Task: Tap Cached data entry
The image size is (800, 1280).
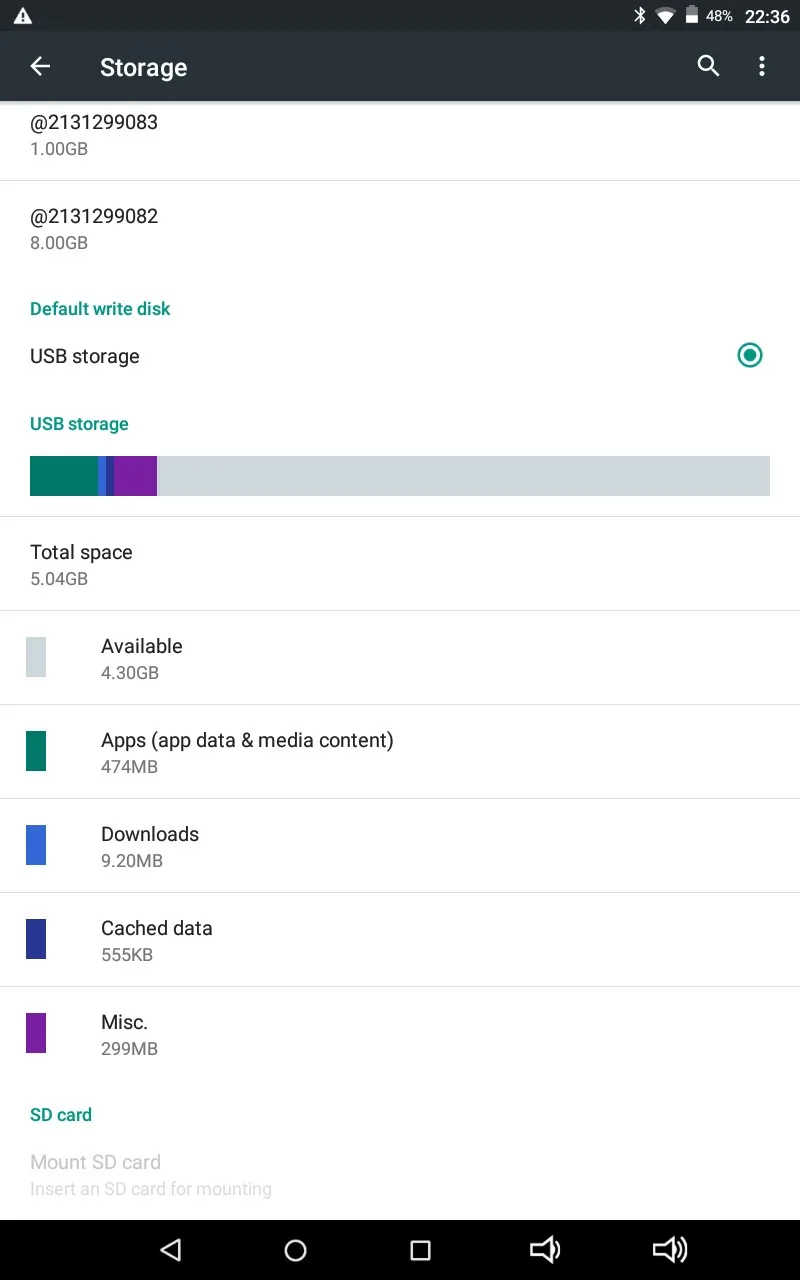Action: (400, 940)
